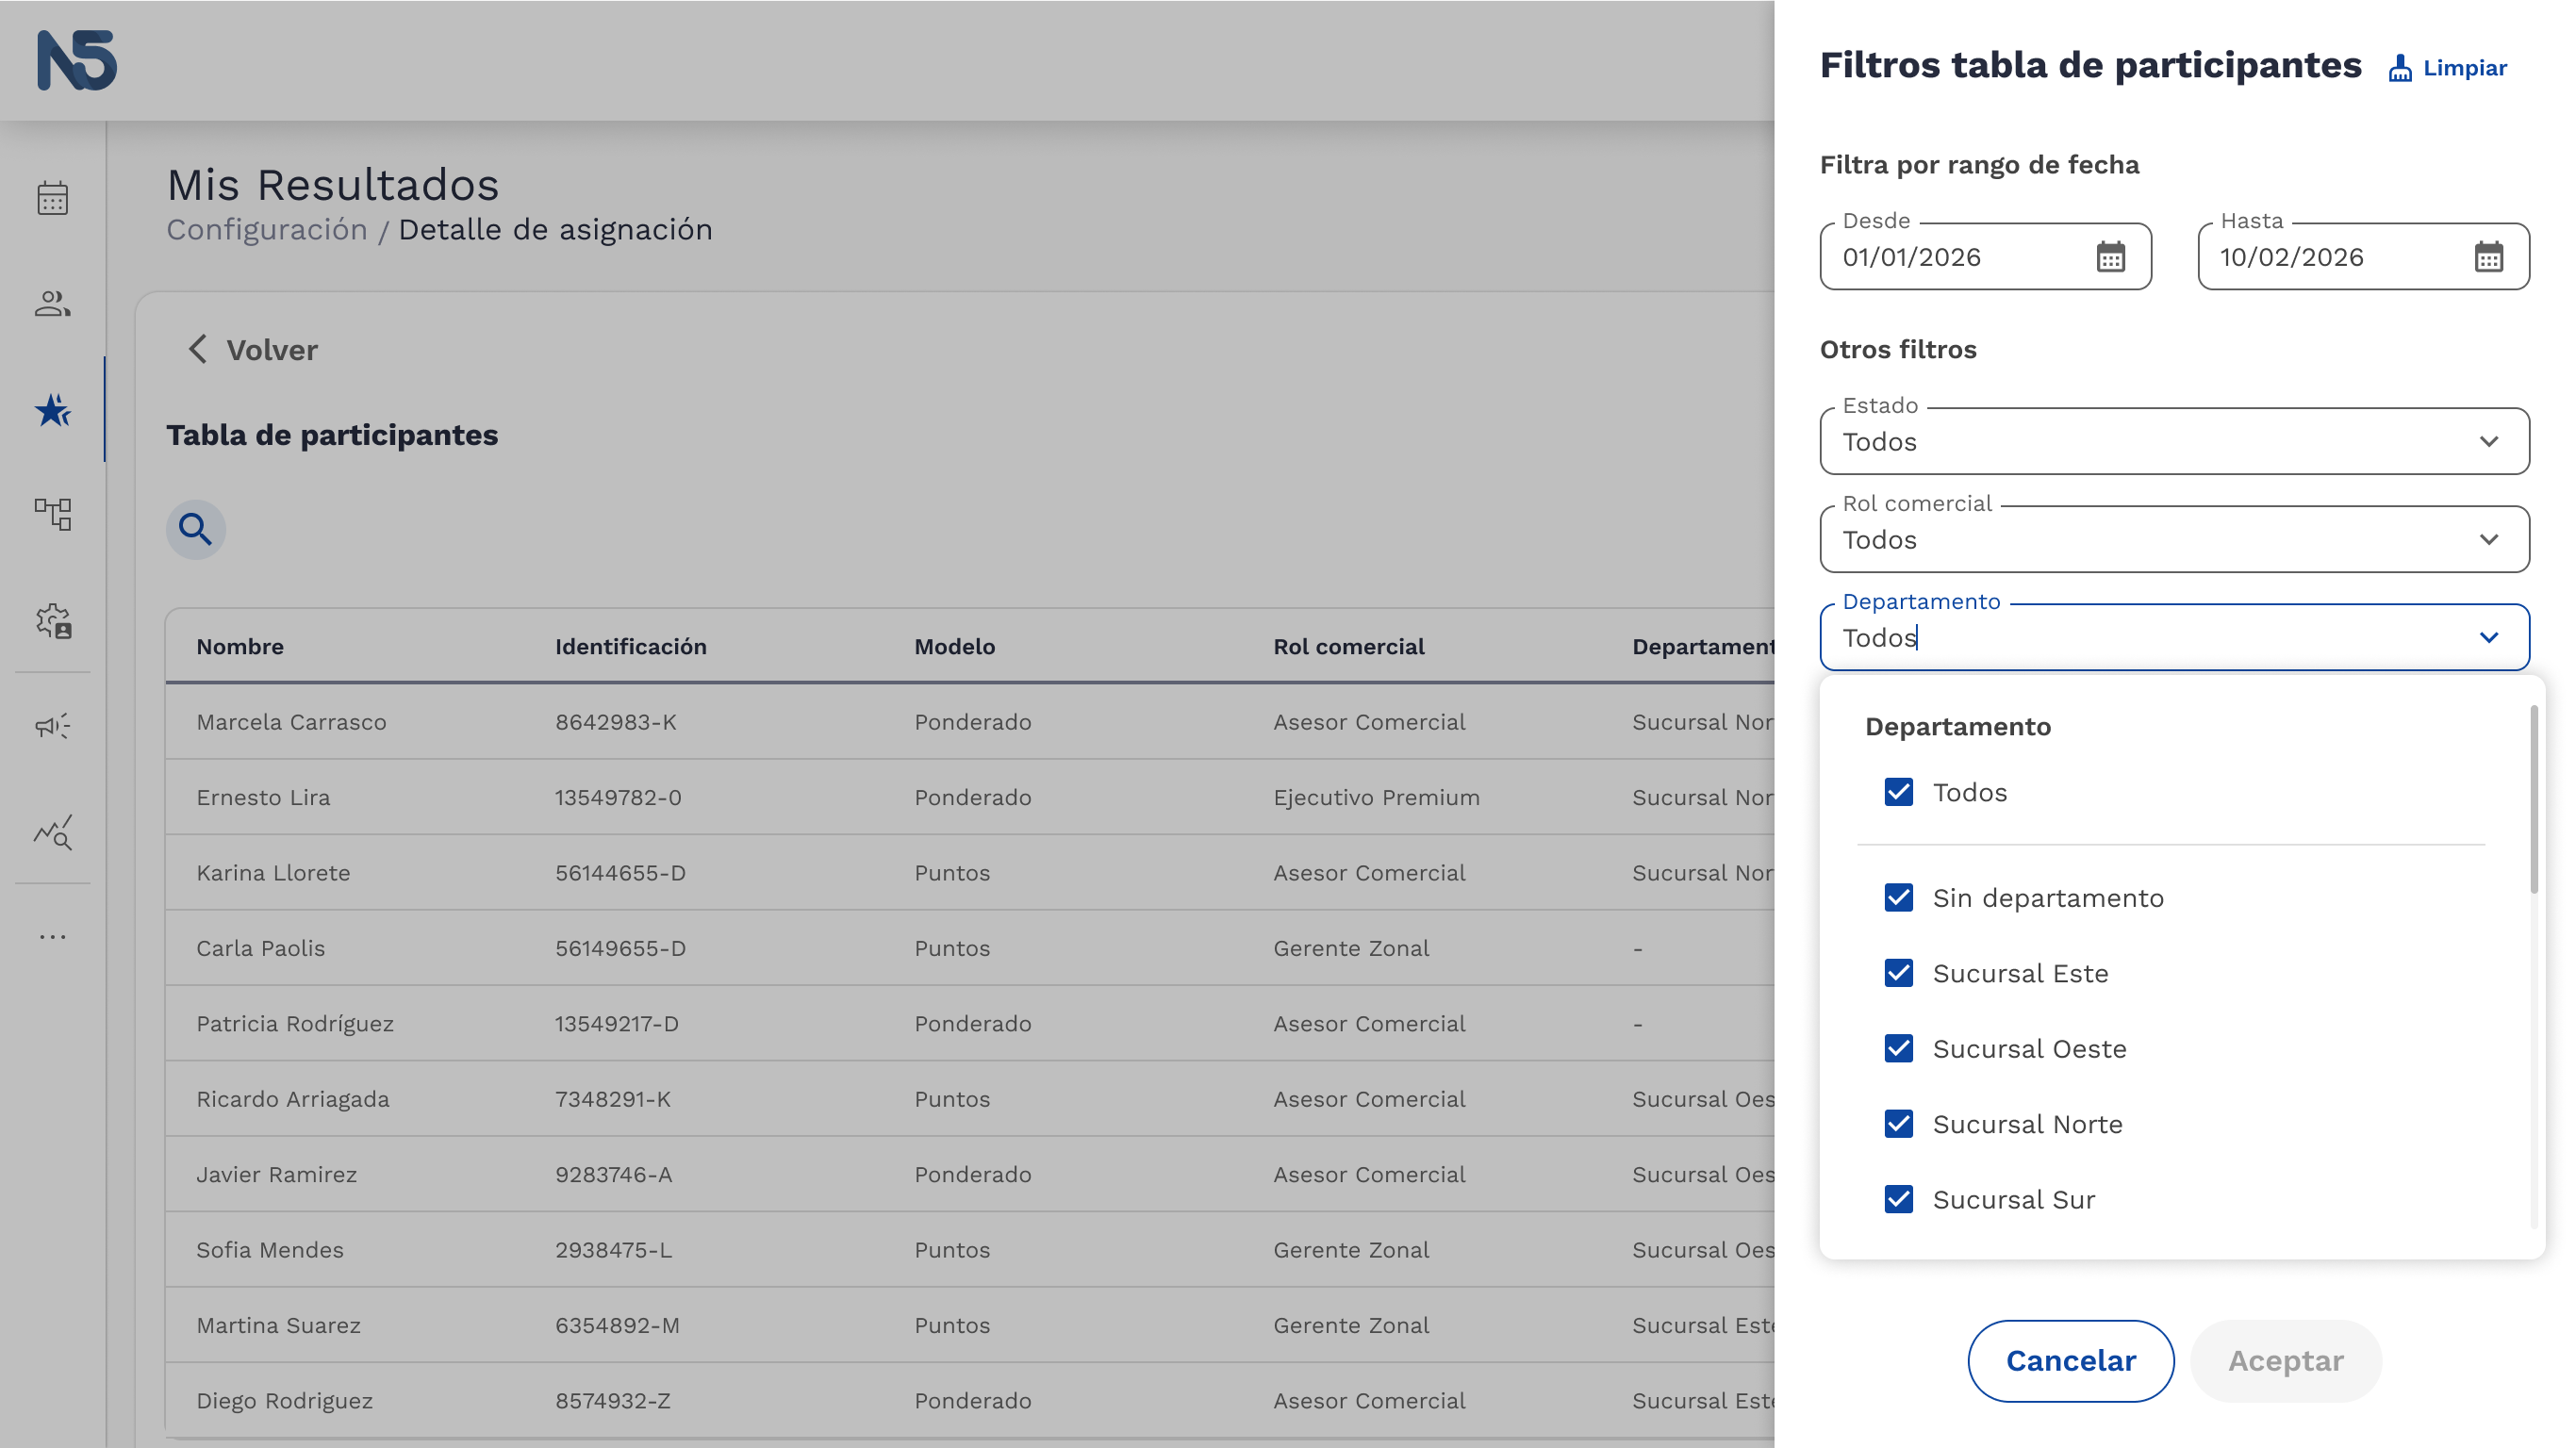
Task: Click the Hasta date input field
Action: point(2363,257)
